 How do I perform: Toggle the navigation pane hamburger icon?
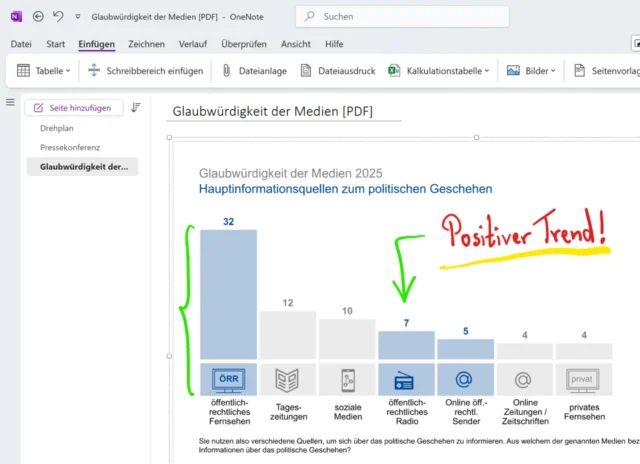(10, 102)
